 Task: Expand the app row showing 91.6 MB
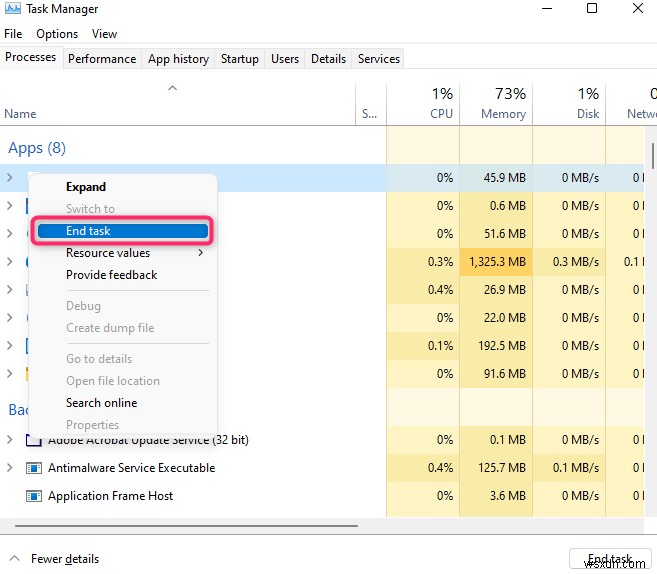click(x=10, y=373)
